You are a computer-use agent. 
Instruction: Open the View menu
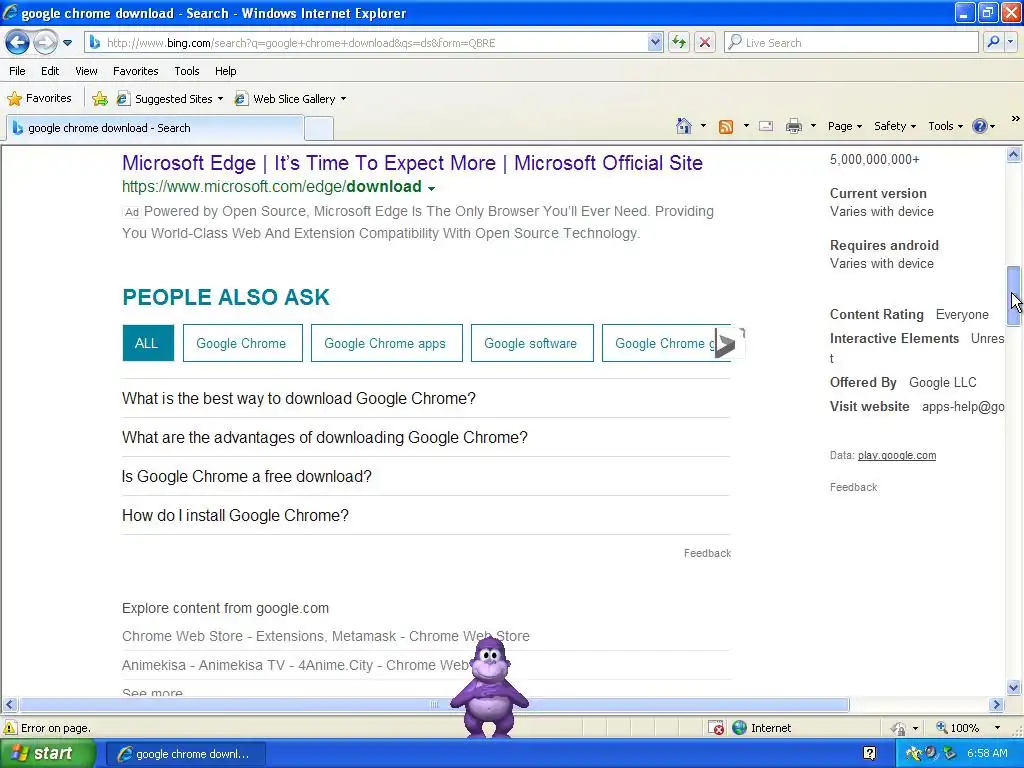(86, 71)
